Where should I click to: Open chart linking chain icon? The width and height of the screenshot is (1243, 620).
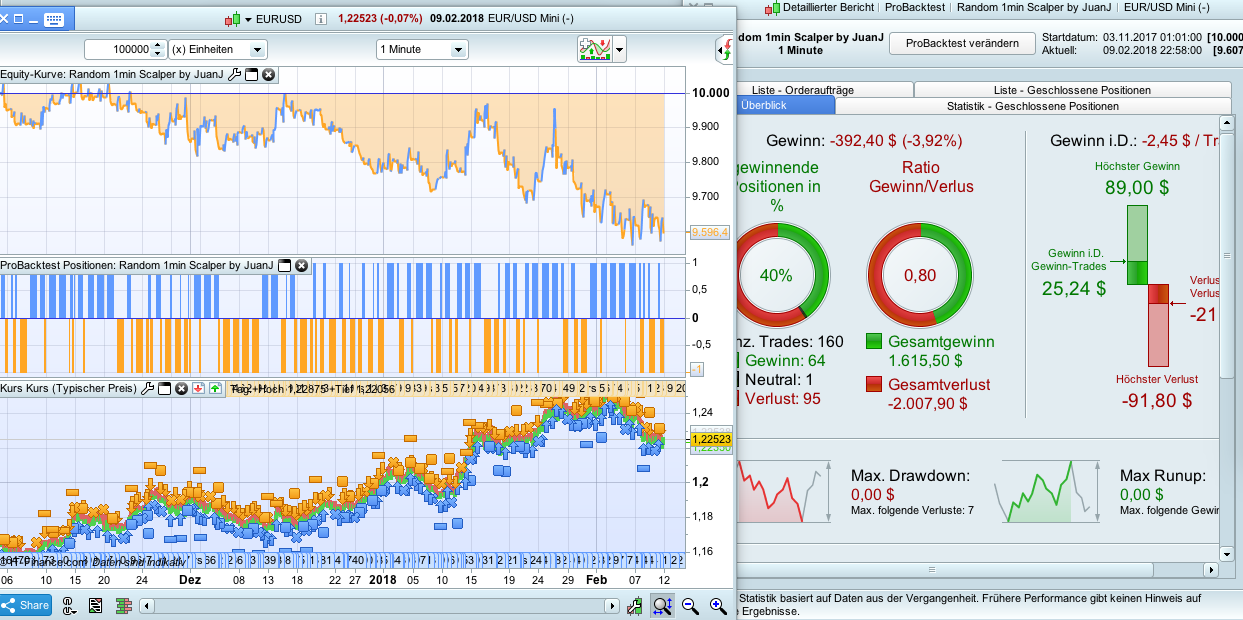pyautogui.click(x=70, y=605)
